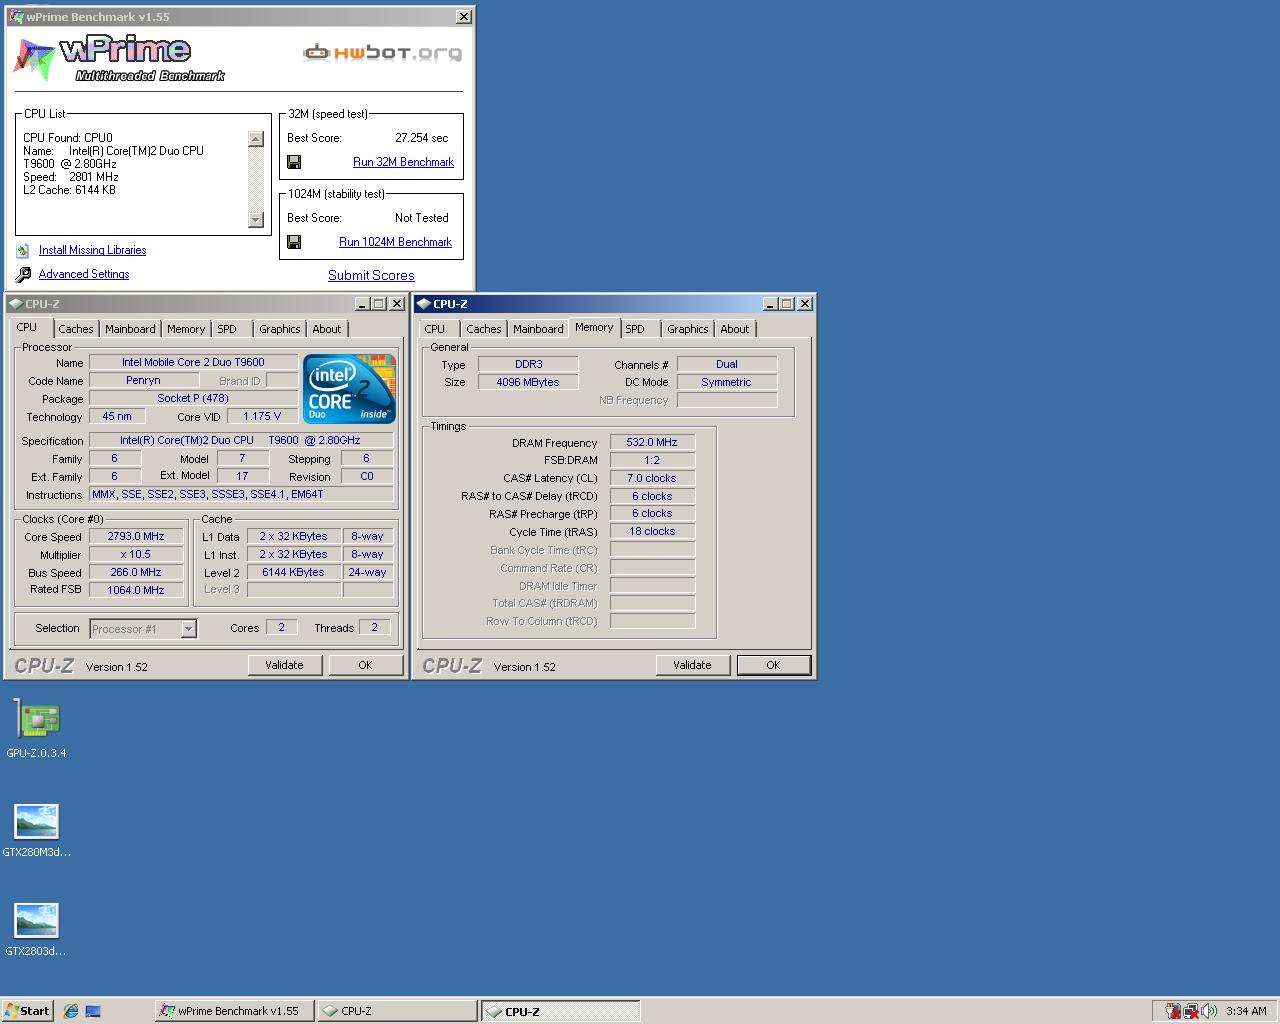1280x1024 pixels.
Task: Open Graphics tab in right CPU-Z window
Action: [x=688, y=329]
